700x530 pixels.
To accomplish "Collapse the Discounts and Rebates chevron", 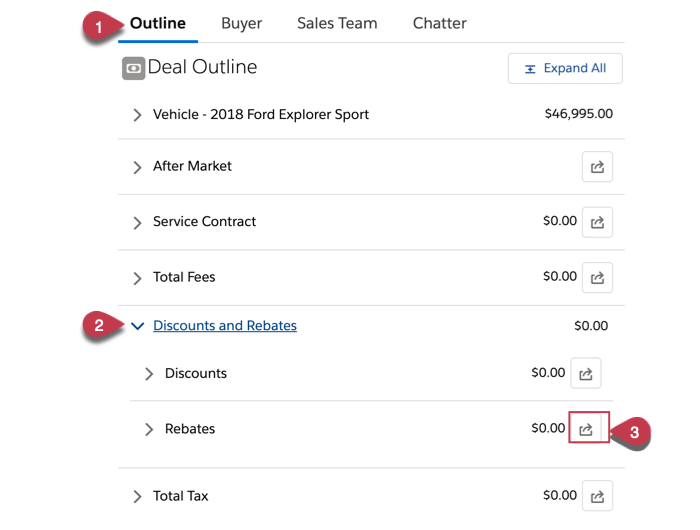I will [x=138, y=326].
